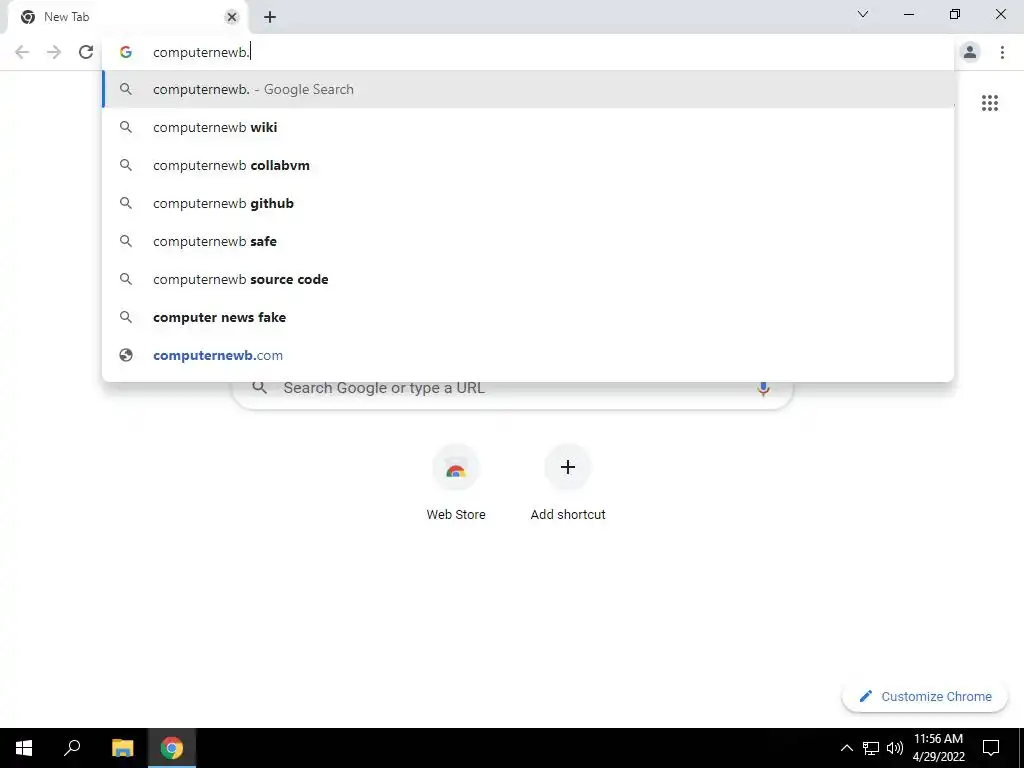This screenshot has width=1024, height=768.
Task: Open the Windows Start menu
Action: [24, 748]
